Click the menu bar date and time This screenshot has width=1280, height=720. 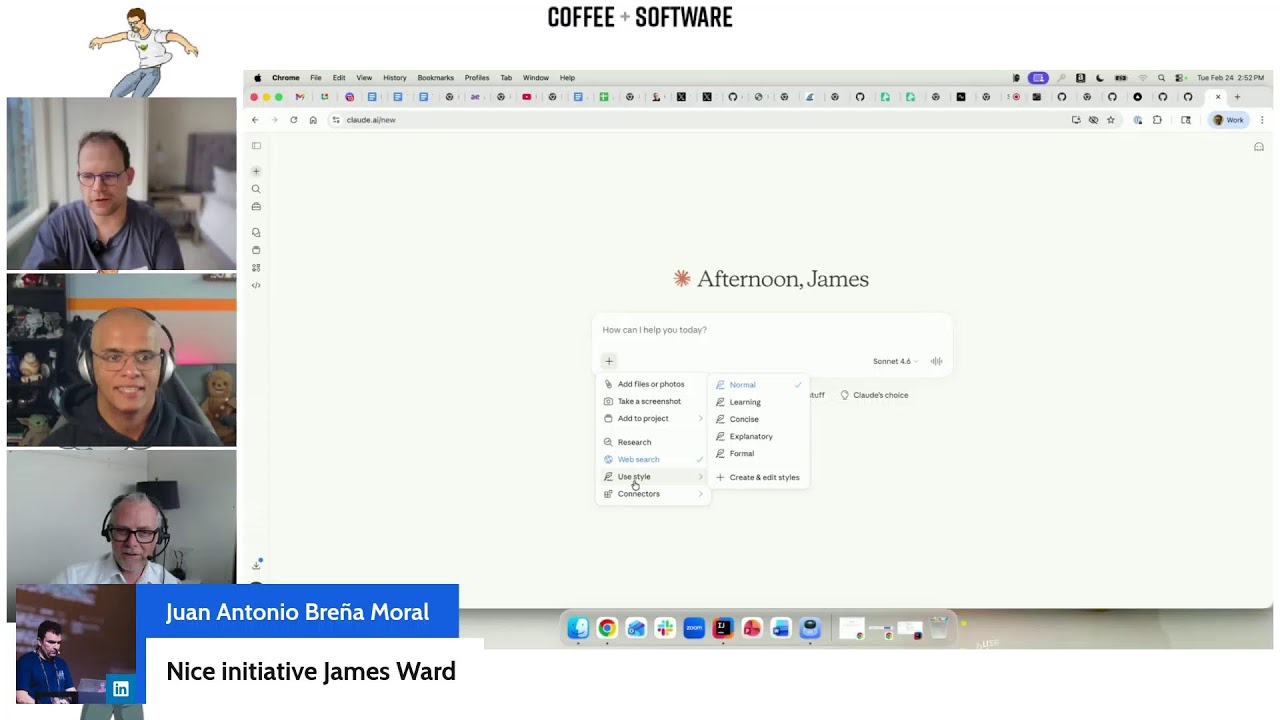1230,77
